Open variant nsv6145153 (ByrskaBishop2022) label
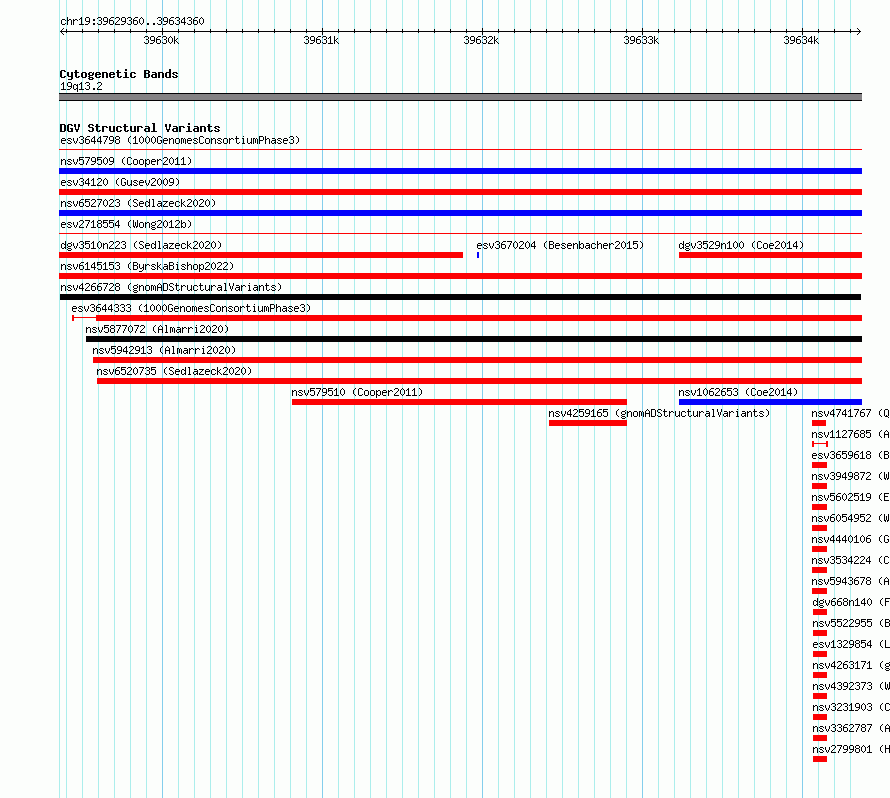The height and width of the screenshot is (798, 890). [147, 266]
